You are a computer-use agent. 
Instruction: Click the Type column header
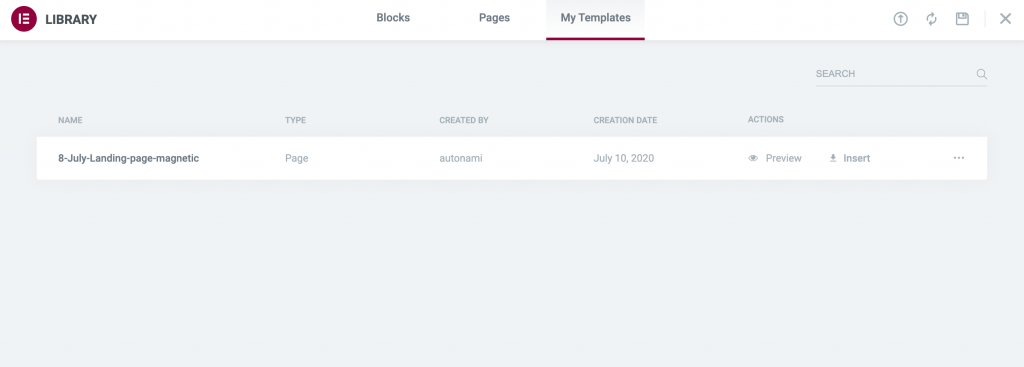[x=295, y=120]
